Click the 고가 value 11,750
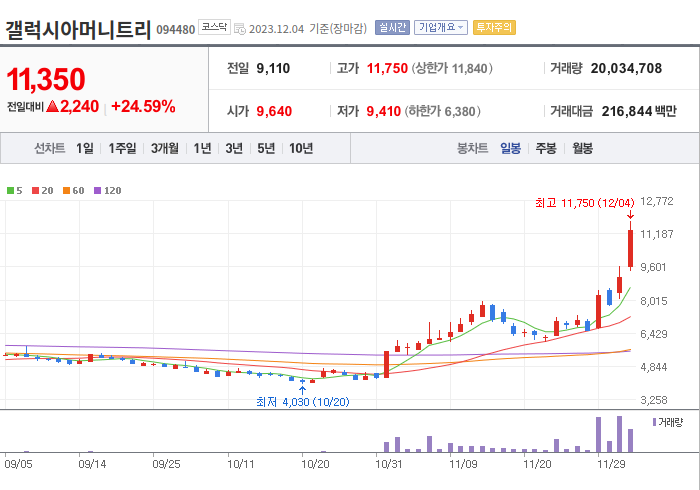This screenshot has width=700, height=490. pyautogui.click(x=387, y=68)
